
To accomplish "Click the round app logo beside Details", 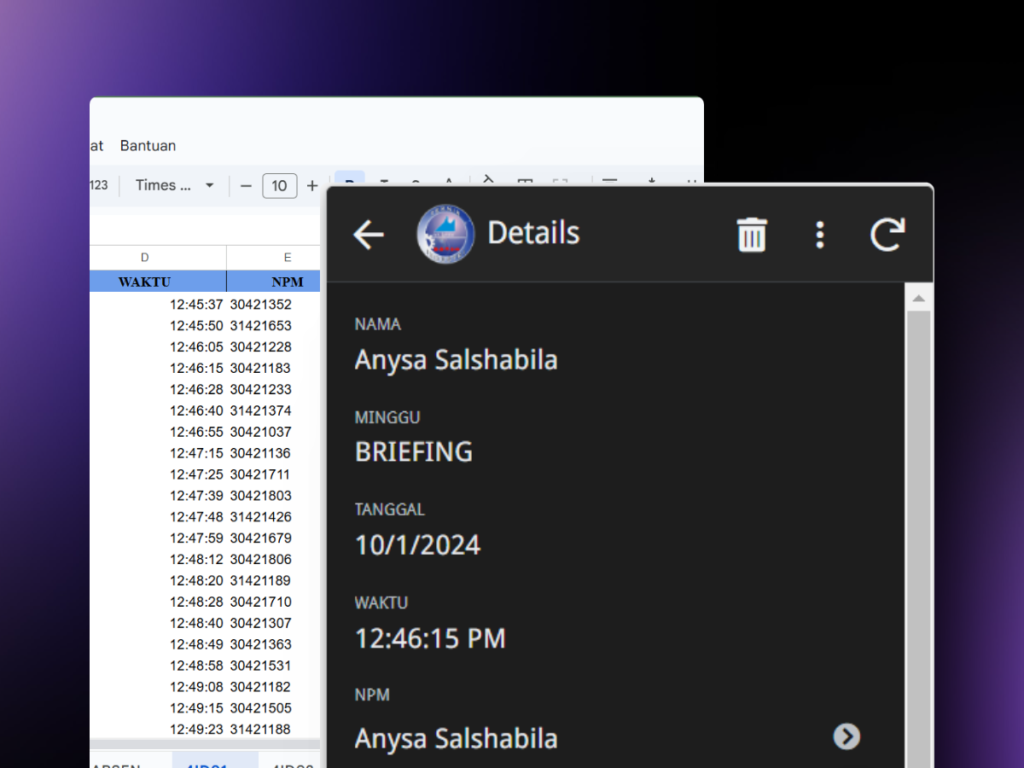I will [x=445, y=234].
